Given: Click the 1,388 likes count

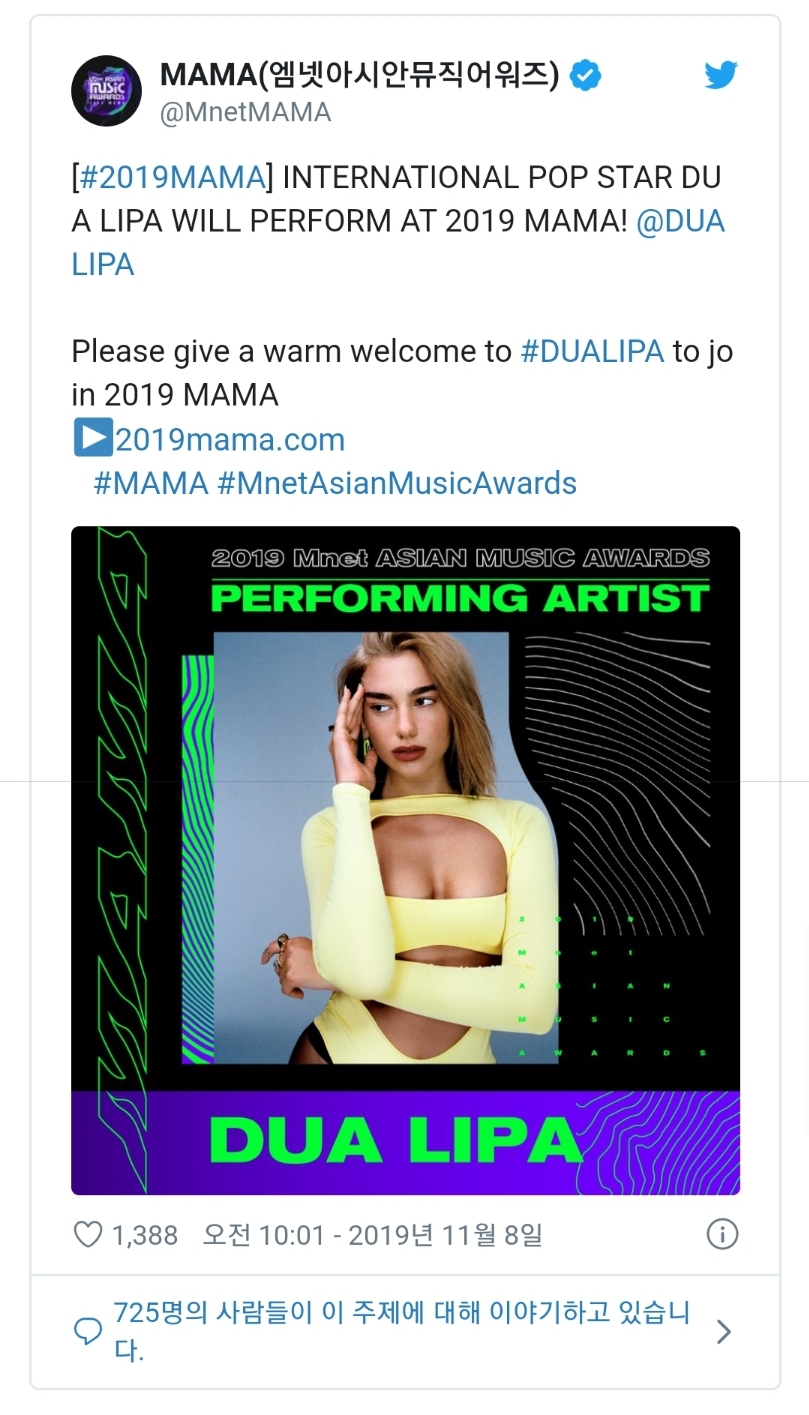Looking at the screenshot, I should click(145, 1236).
